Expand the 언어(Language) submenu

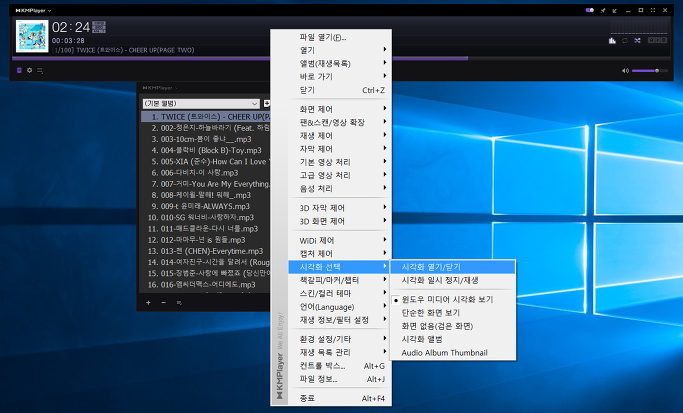[340, 307]
